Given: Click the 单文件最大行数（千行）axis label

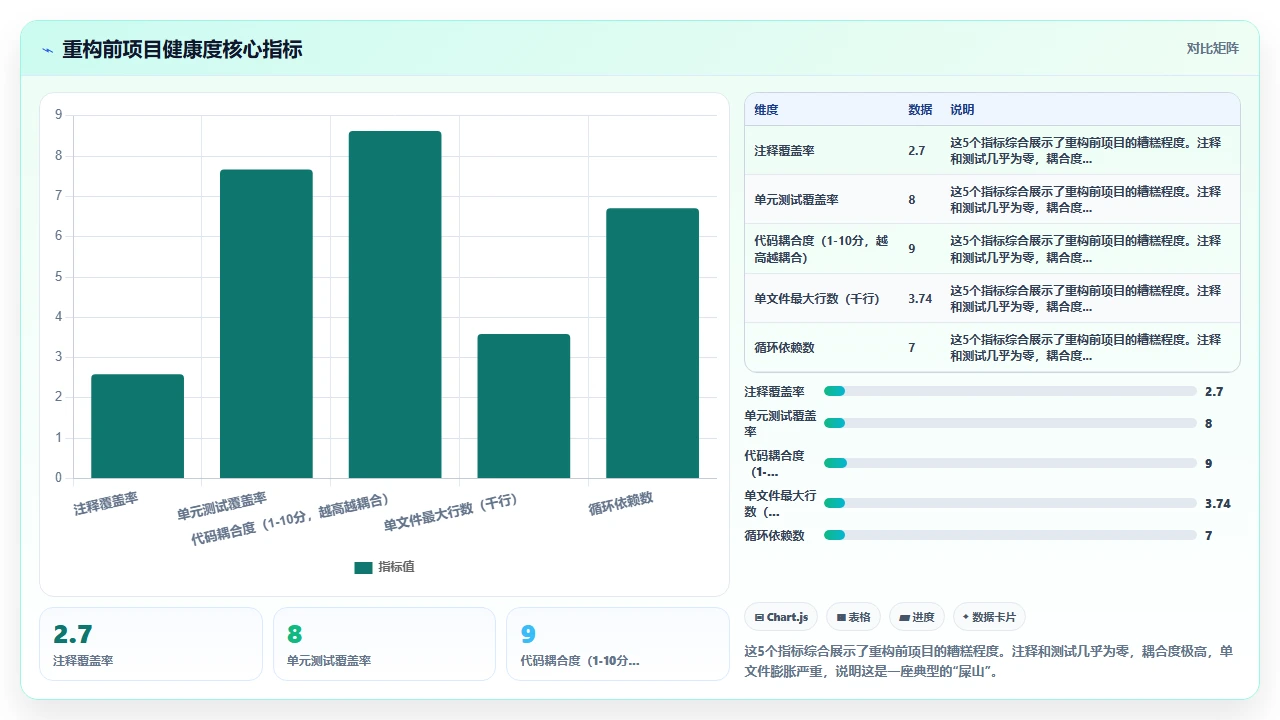Looking at the screenshot, I should (451, 512).
